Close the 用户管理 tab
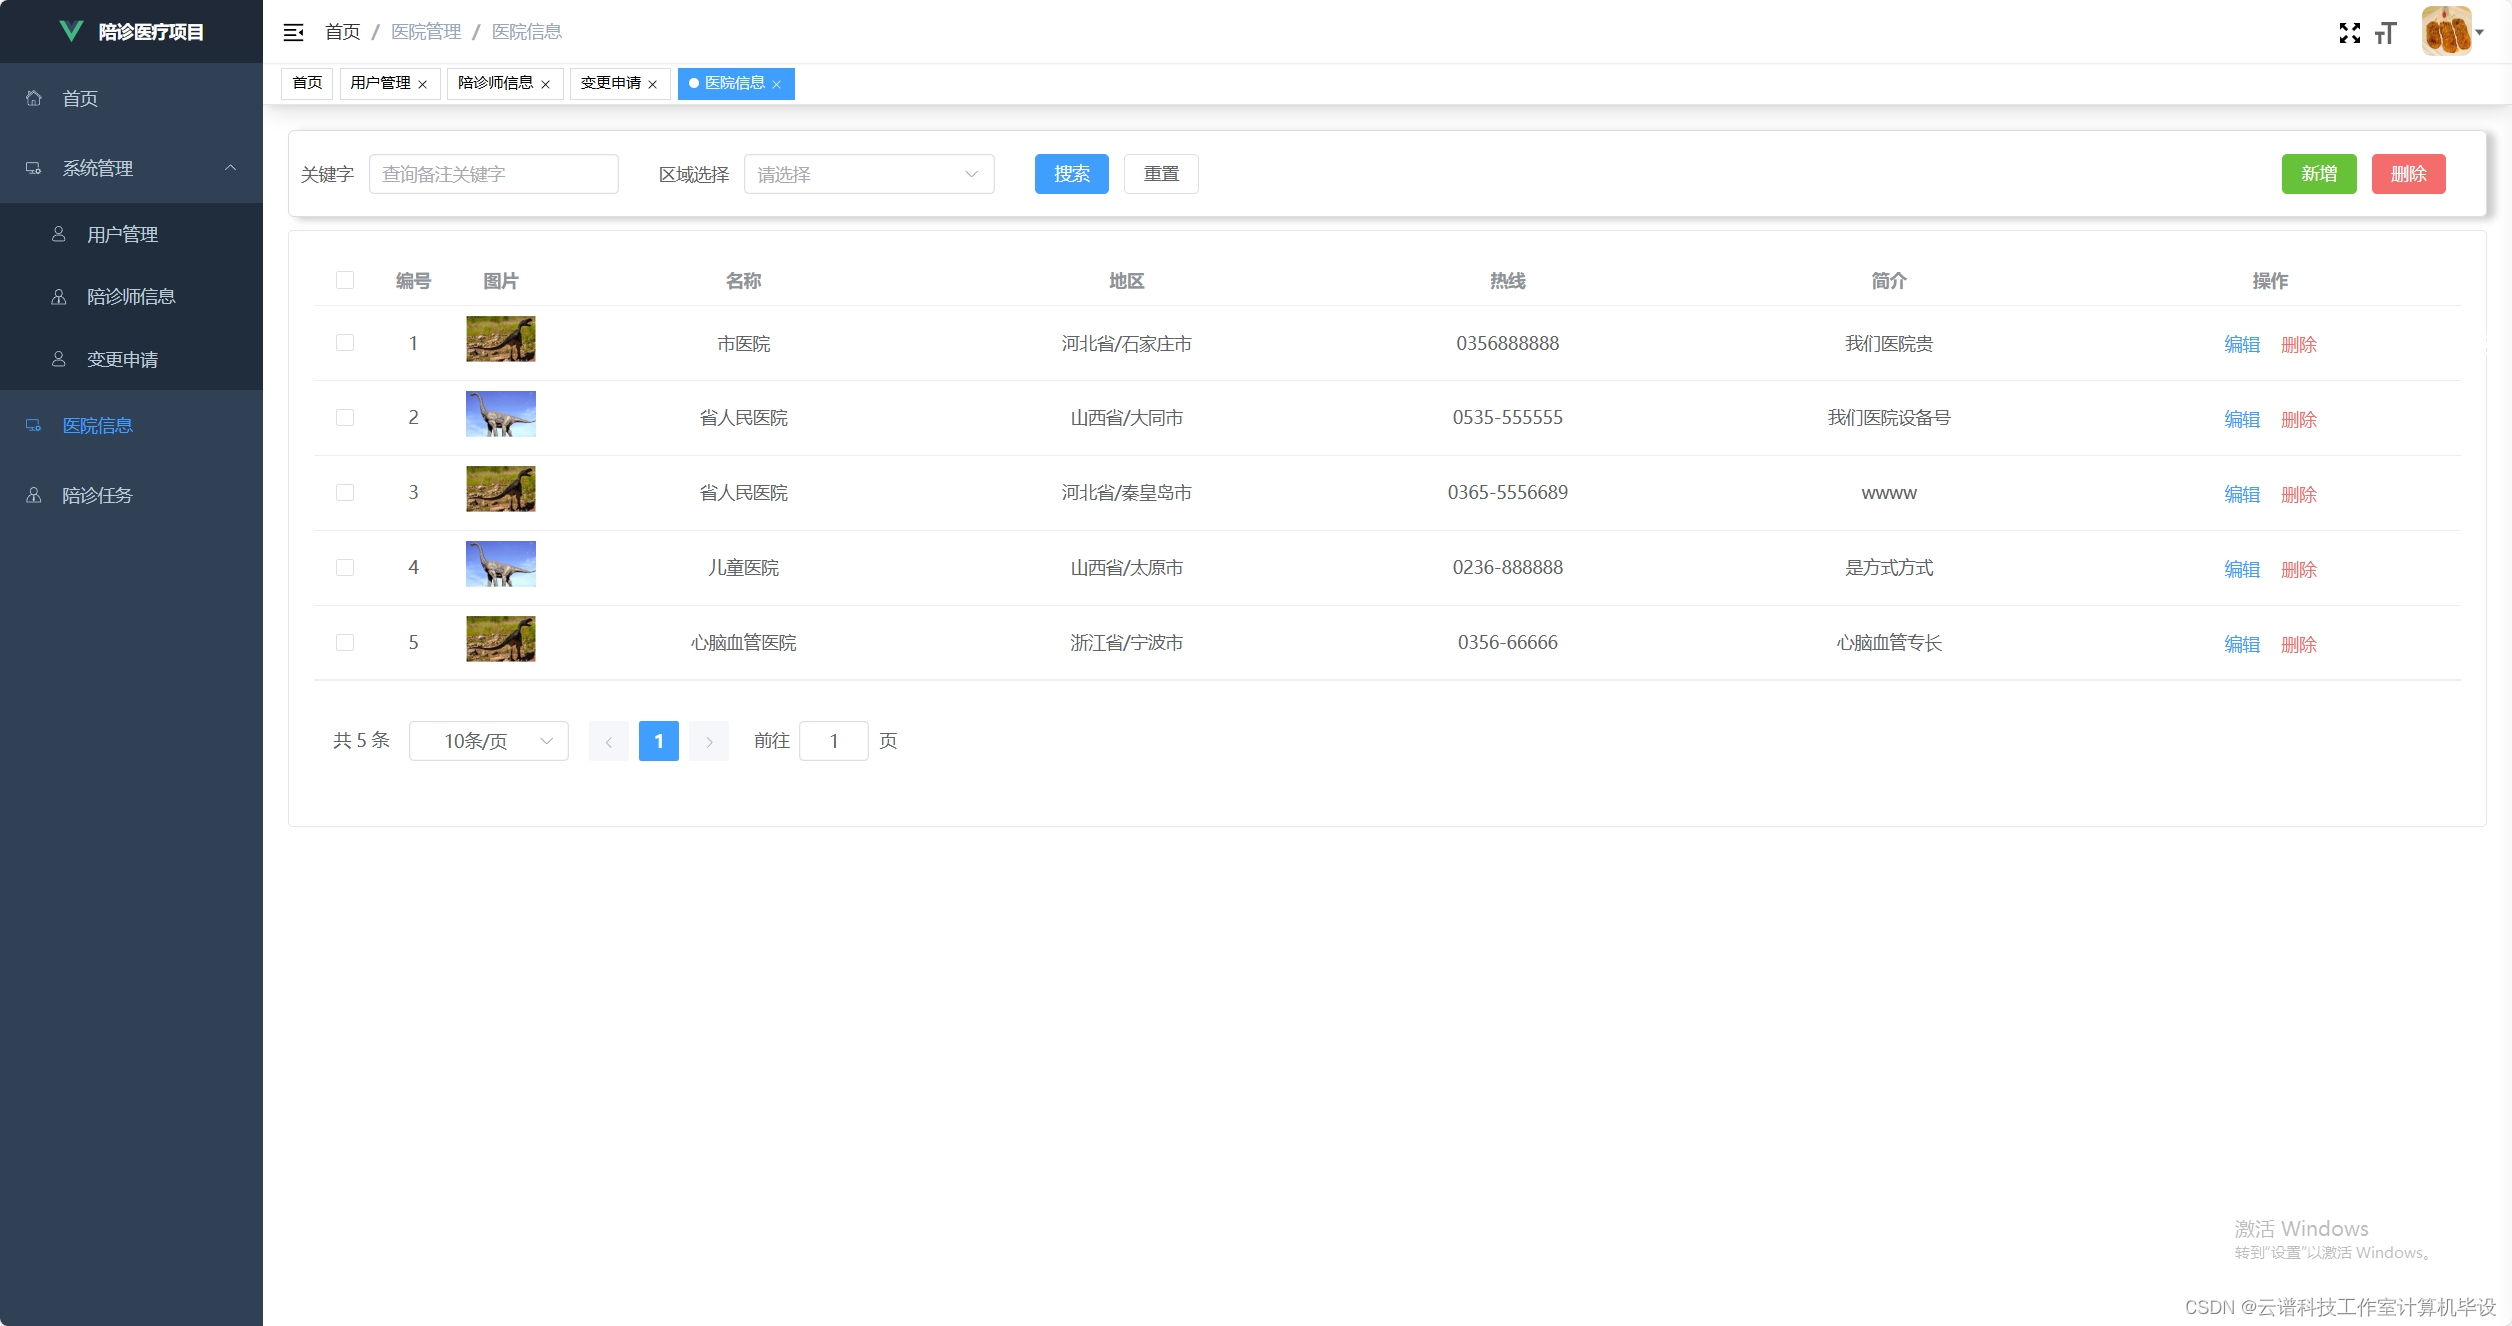Image resolution: width=2512 pixels, height=1326 pixels. click(423, 85)
